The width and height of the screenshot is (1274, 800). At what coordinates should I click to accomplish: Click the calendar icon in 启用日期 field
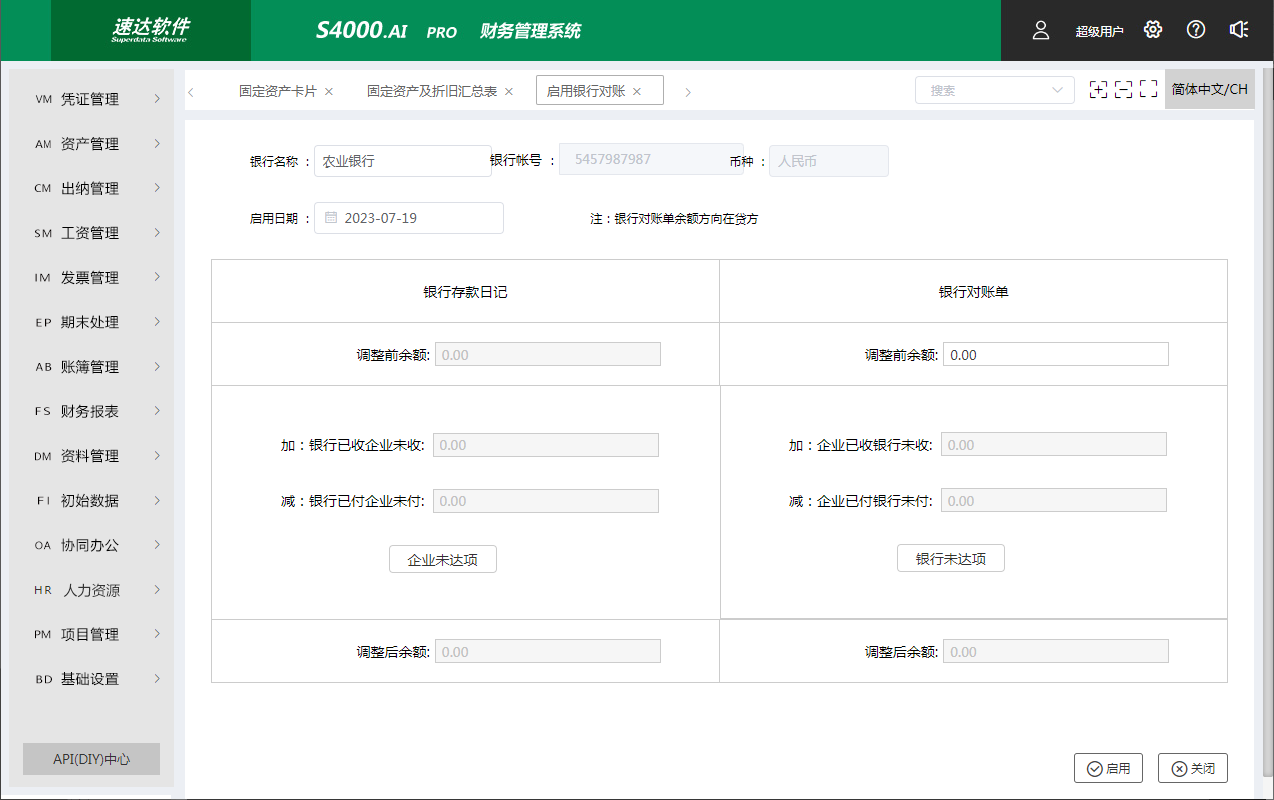click(331, 218)
